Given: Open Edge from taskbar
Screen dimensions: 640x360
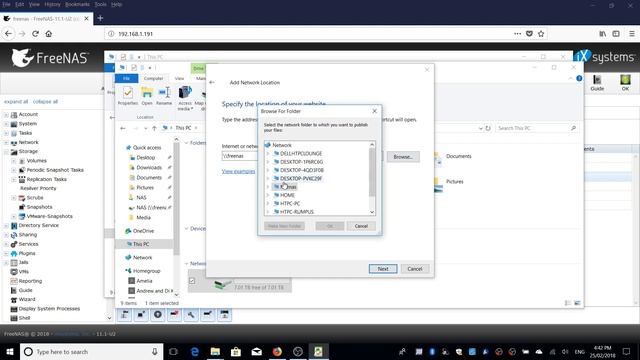Looking at the screenshot, I should coord(195,351).
